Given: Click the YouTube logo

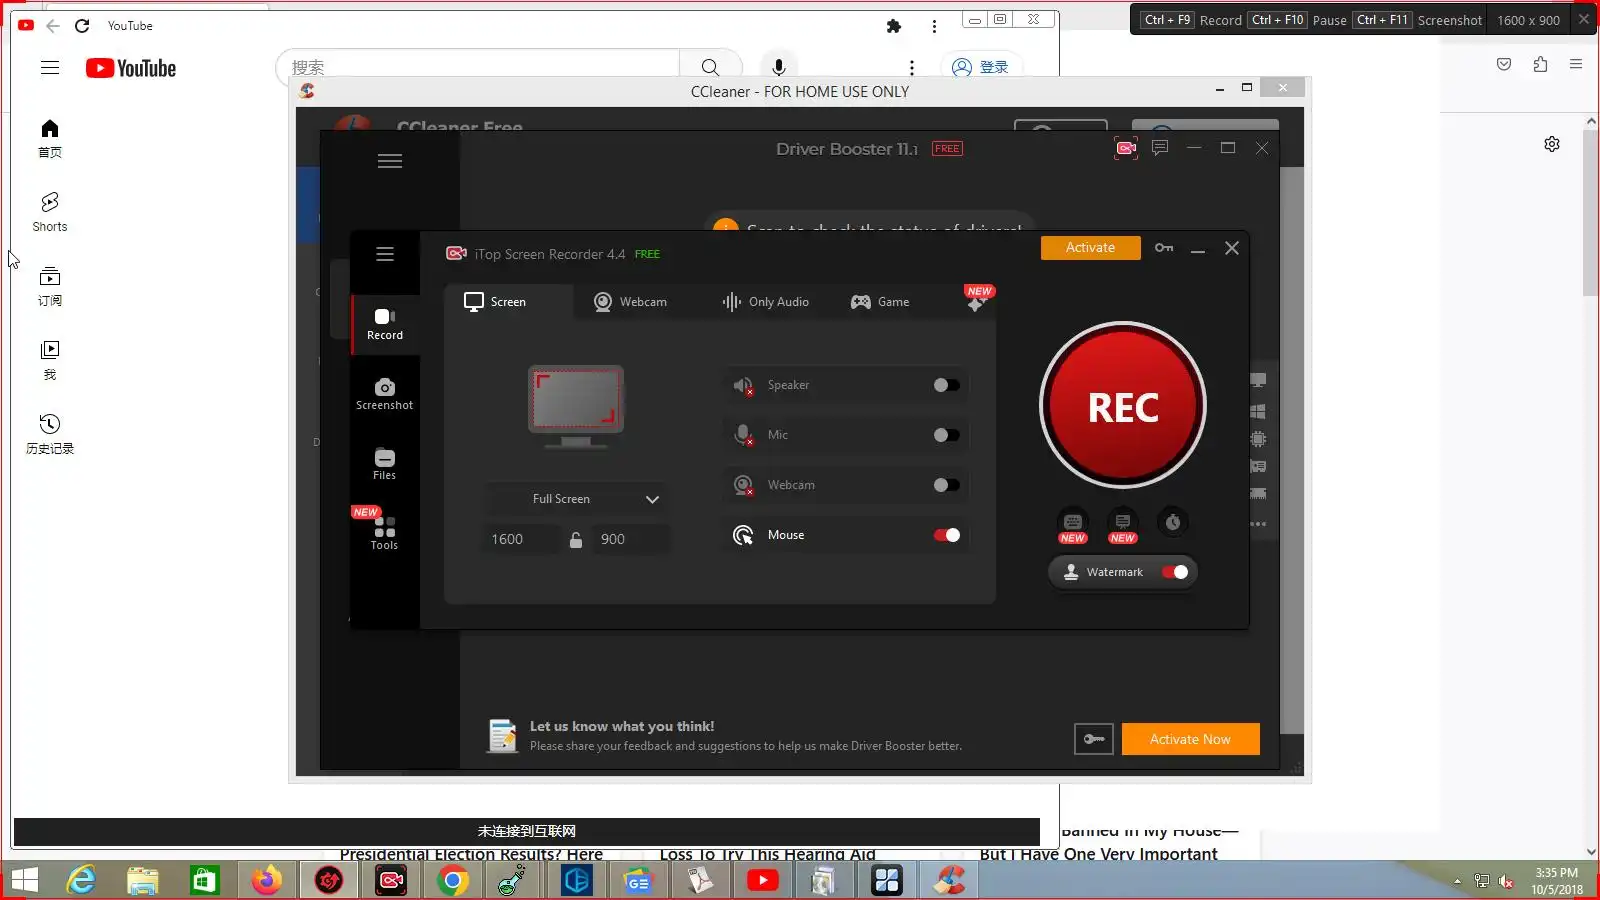Looking at the screenshot, I should click(x=131, y=68).
